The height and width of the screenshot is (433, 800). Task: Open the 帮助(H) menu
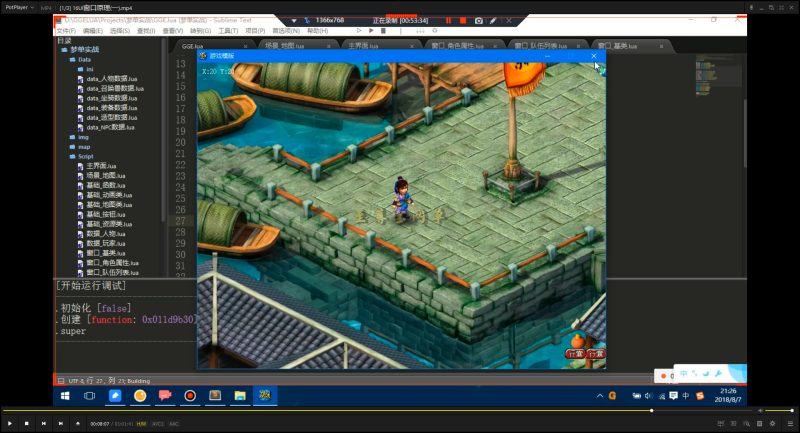(x=317, y=31)
